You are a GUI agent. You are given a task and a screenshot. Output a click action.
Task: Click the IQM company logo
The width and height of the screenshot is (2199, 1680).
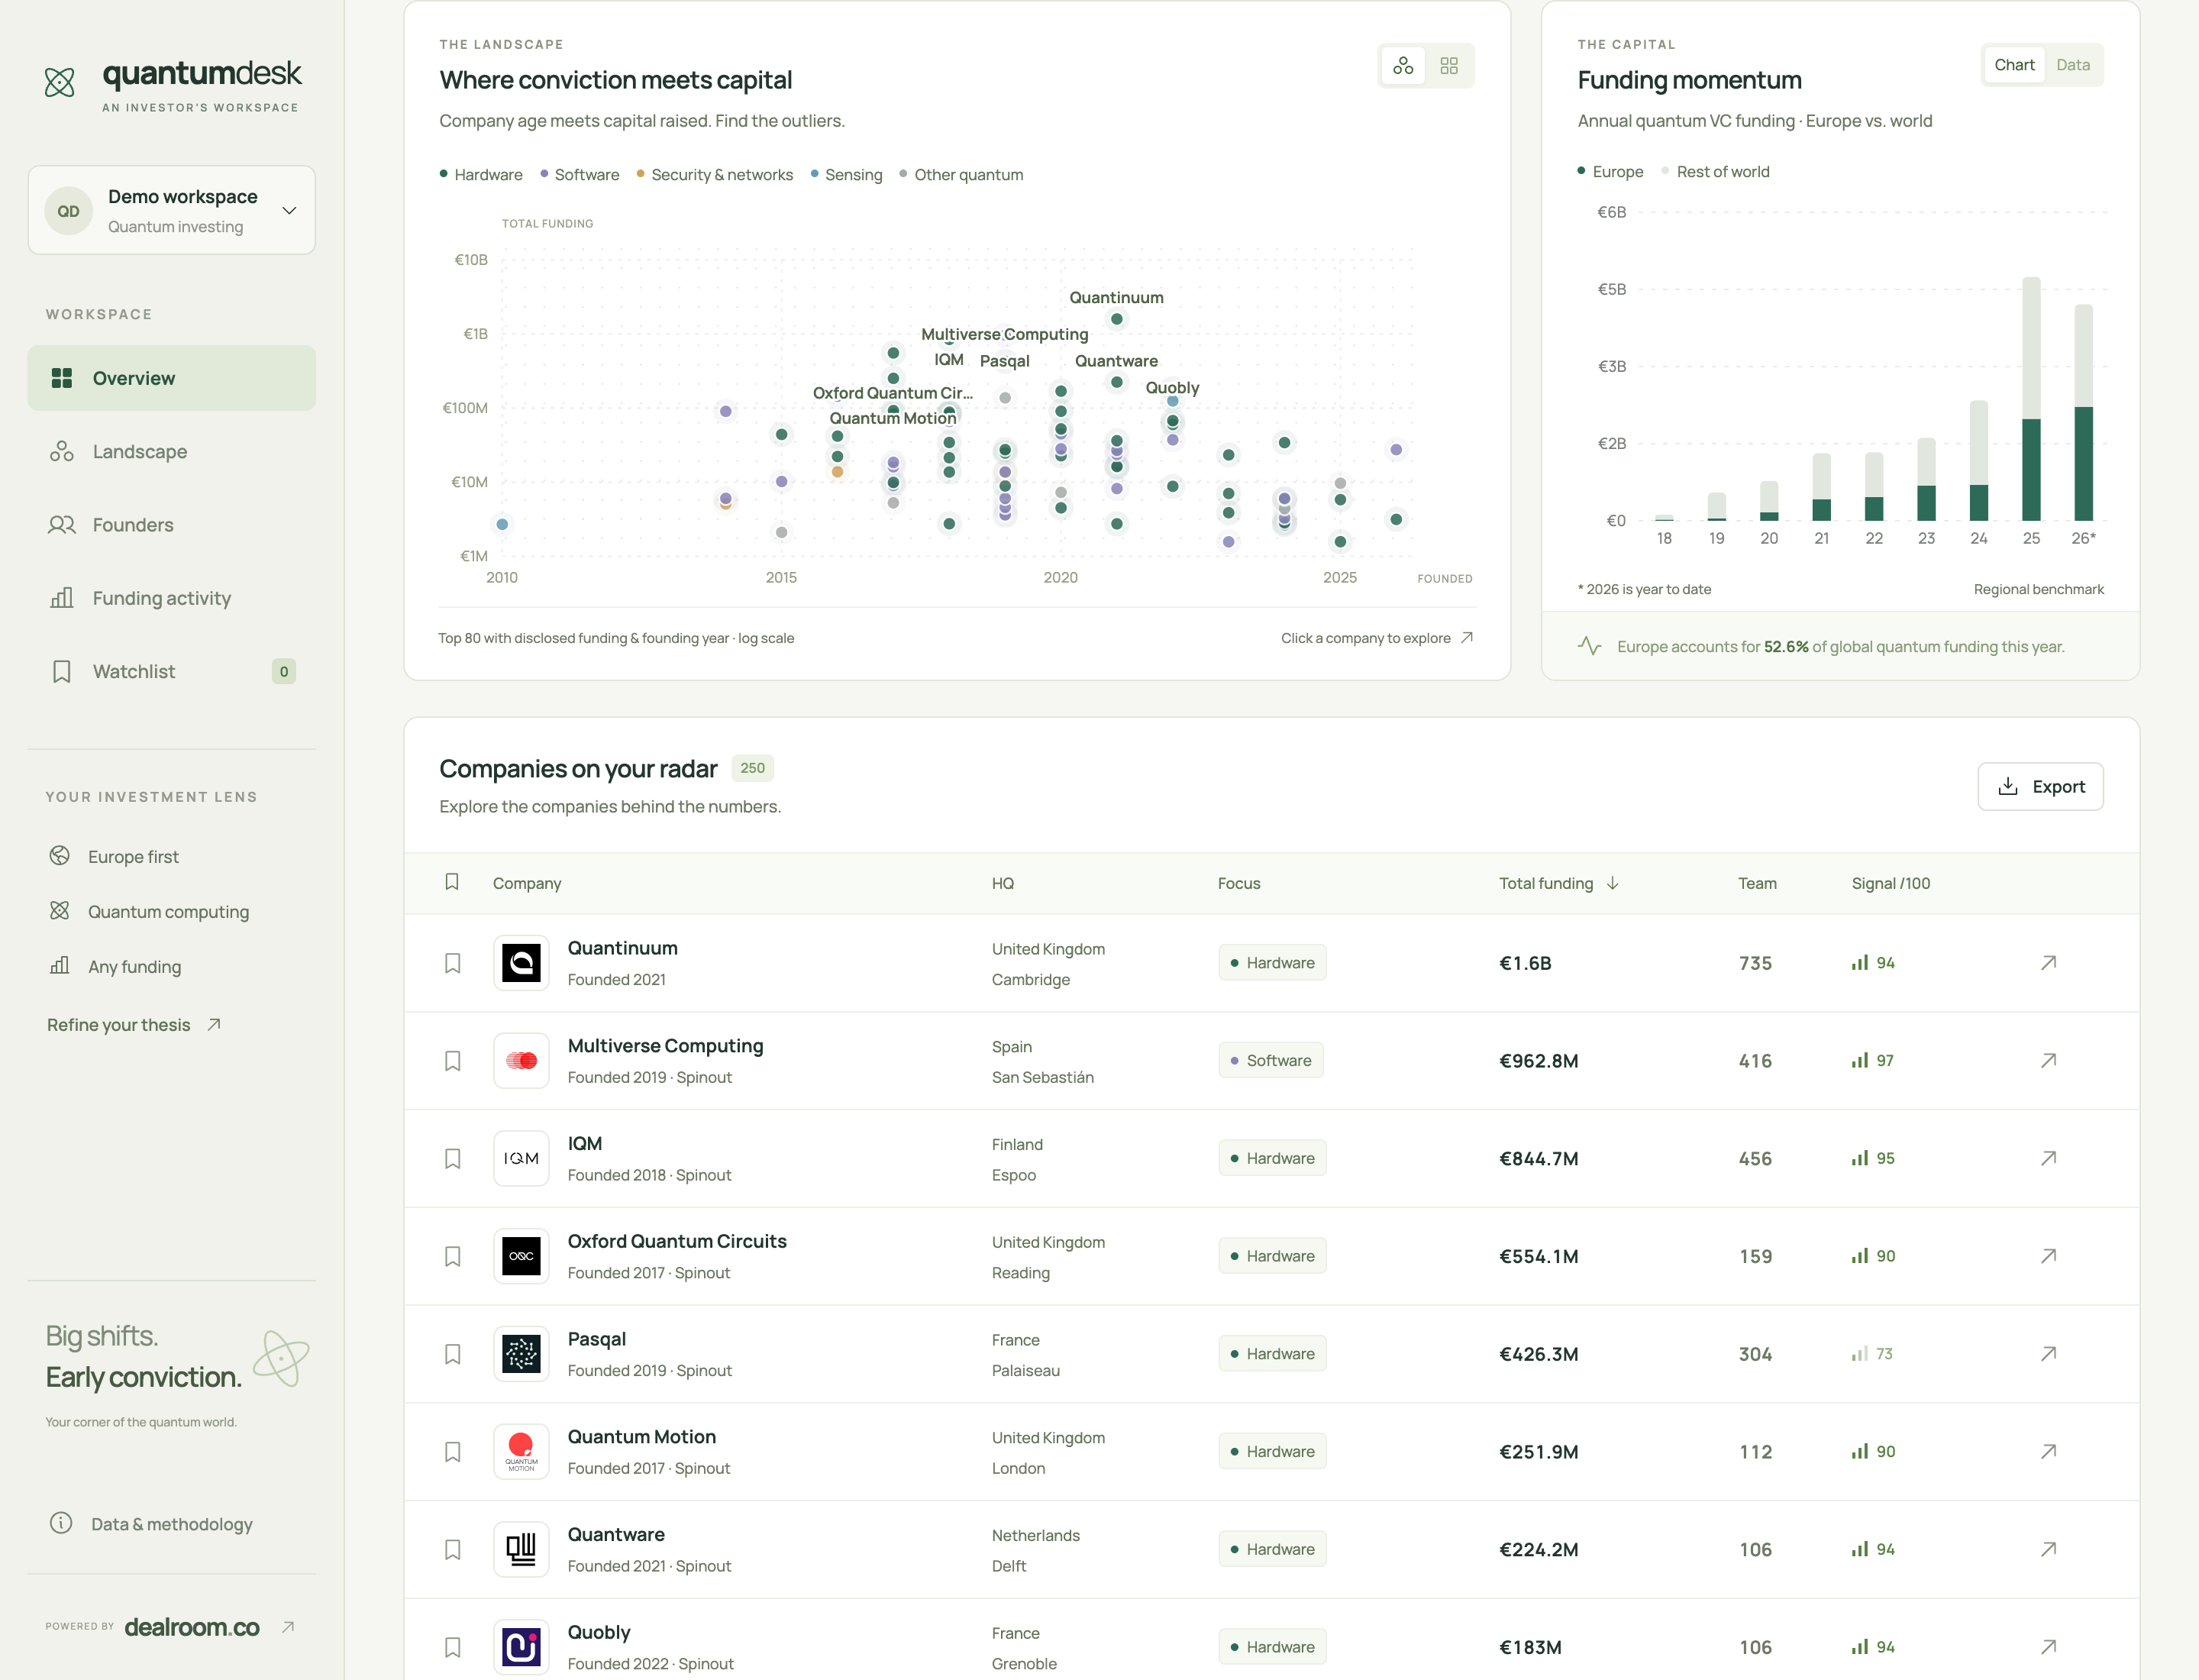(521, 1158)
